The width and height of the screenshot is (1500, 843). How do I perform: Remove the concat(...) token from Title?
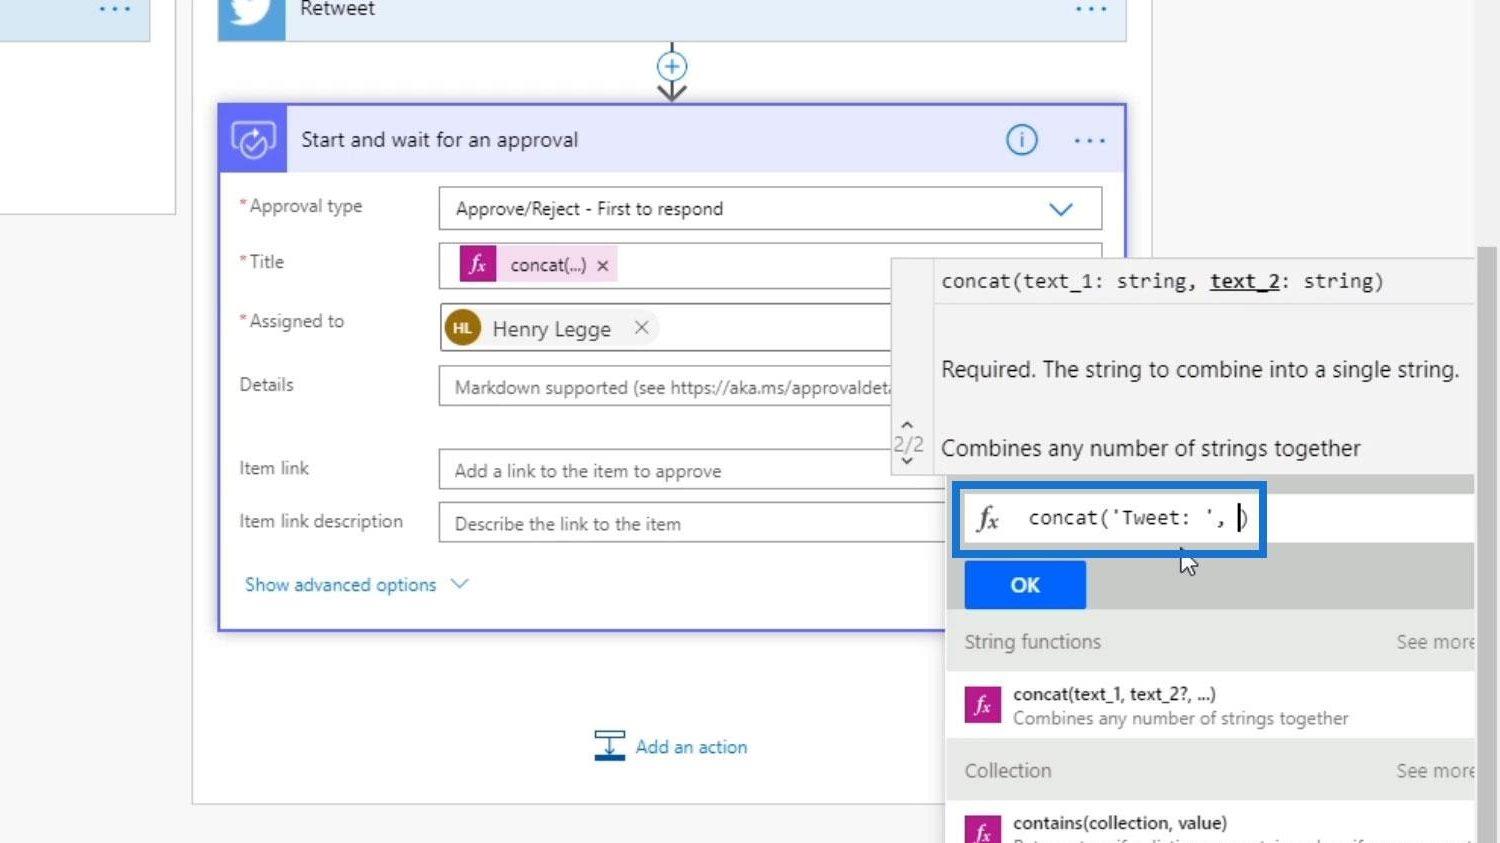603,266
